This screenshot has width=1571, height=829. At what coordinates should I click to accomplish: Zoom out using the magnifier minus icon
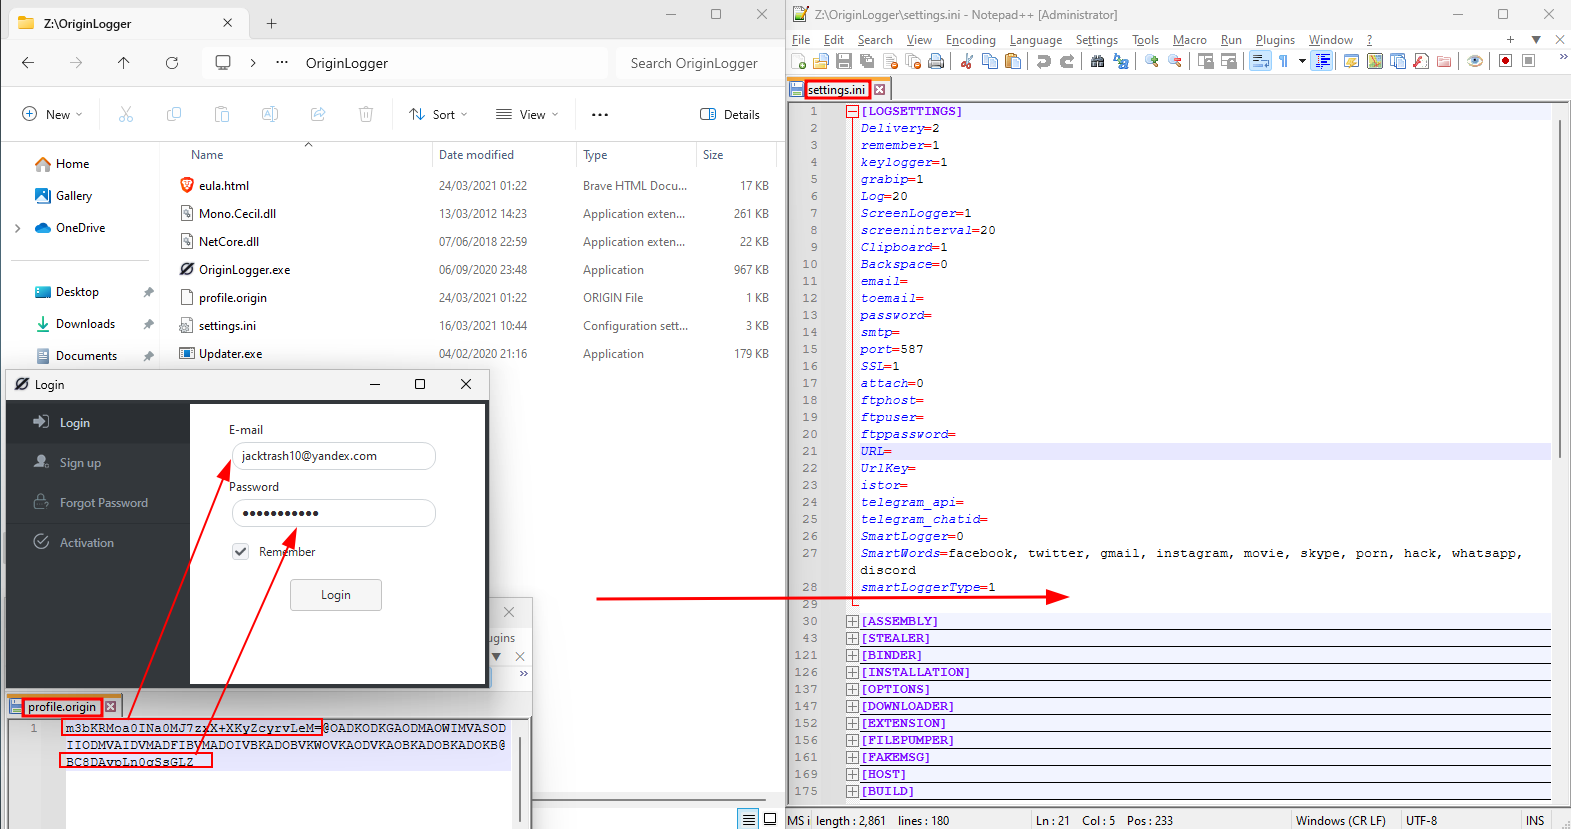1175,61
